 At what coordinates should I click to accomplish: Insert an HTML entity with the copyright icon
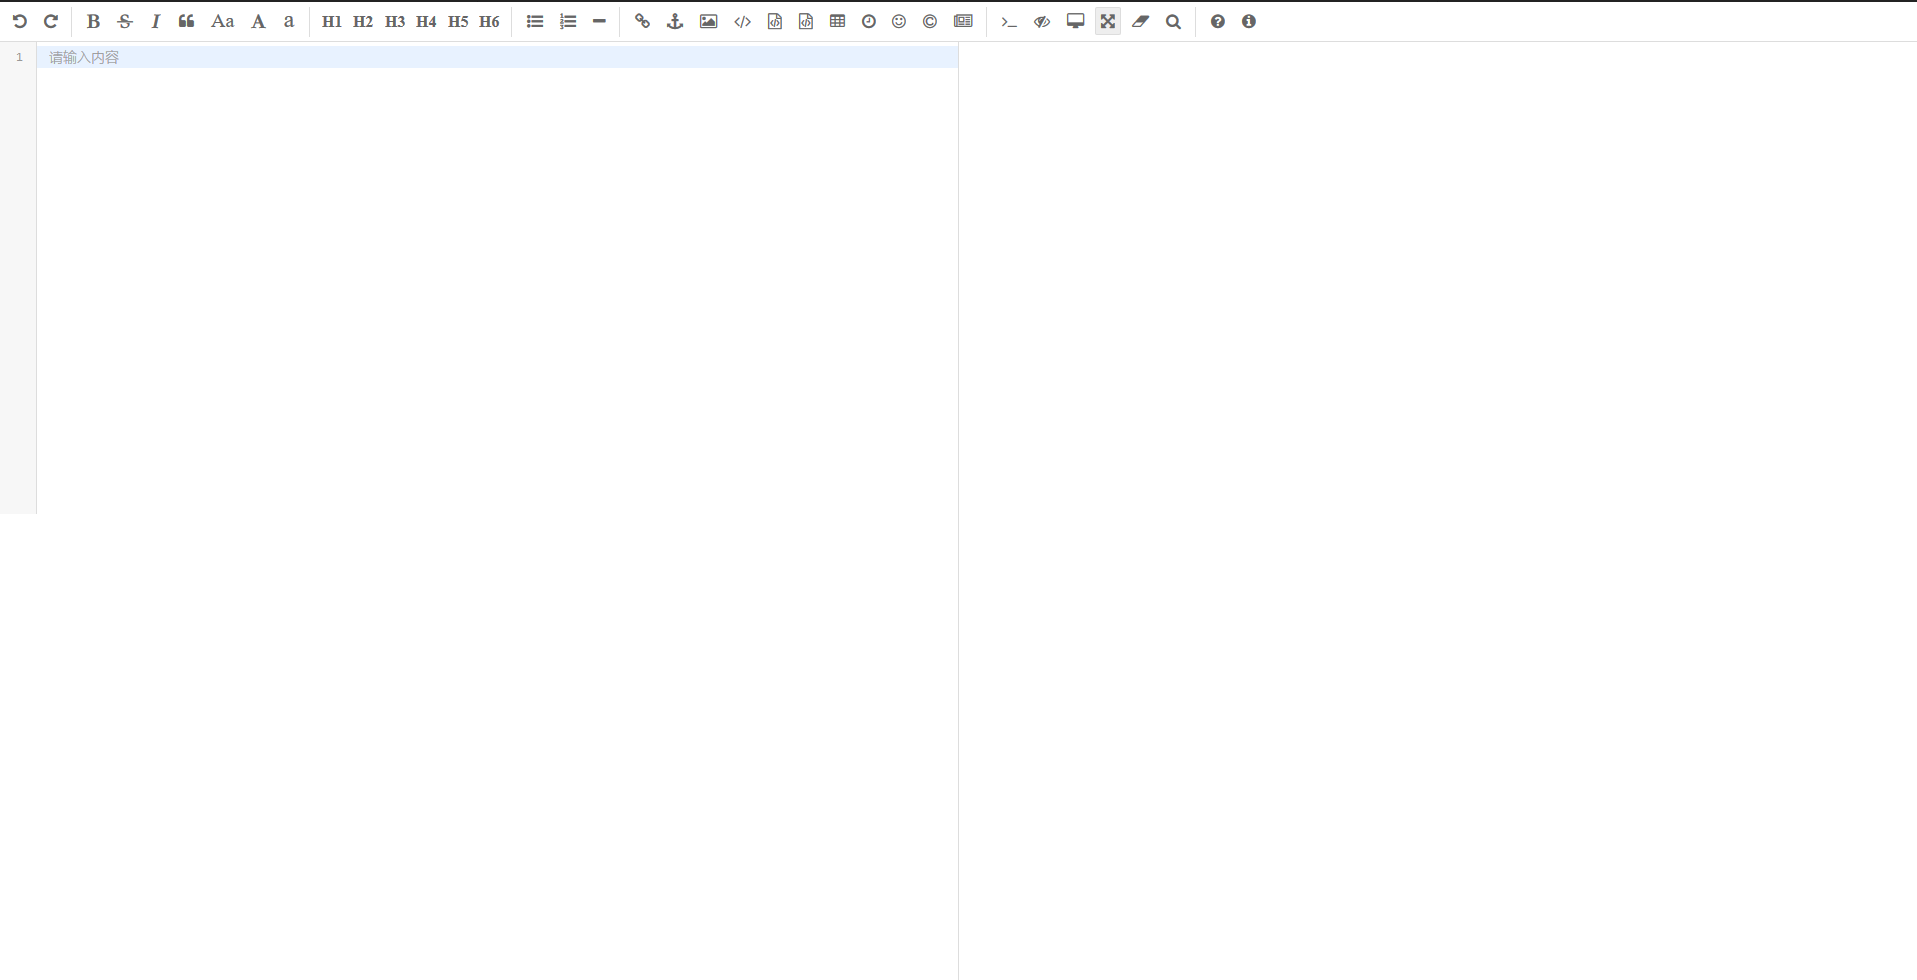pyautogui.click(x=930, y=21)
